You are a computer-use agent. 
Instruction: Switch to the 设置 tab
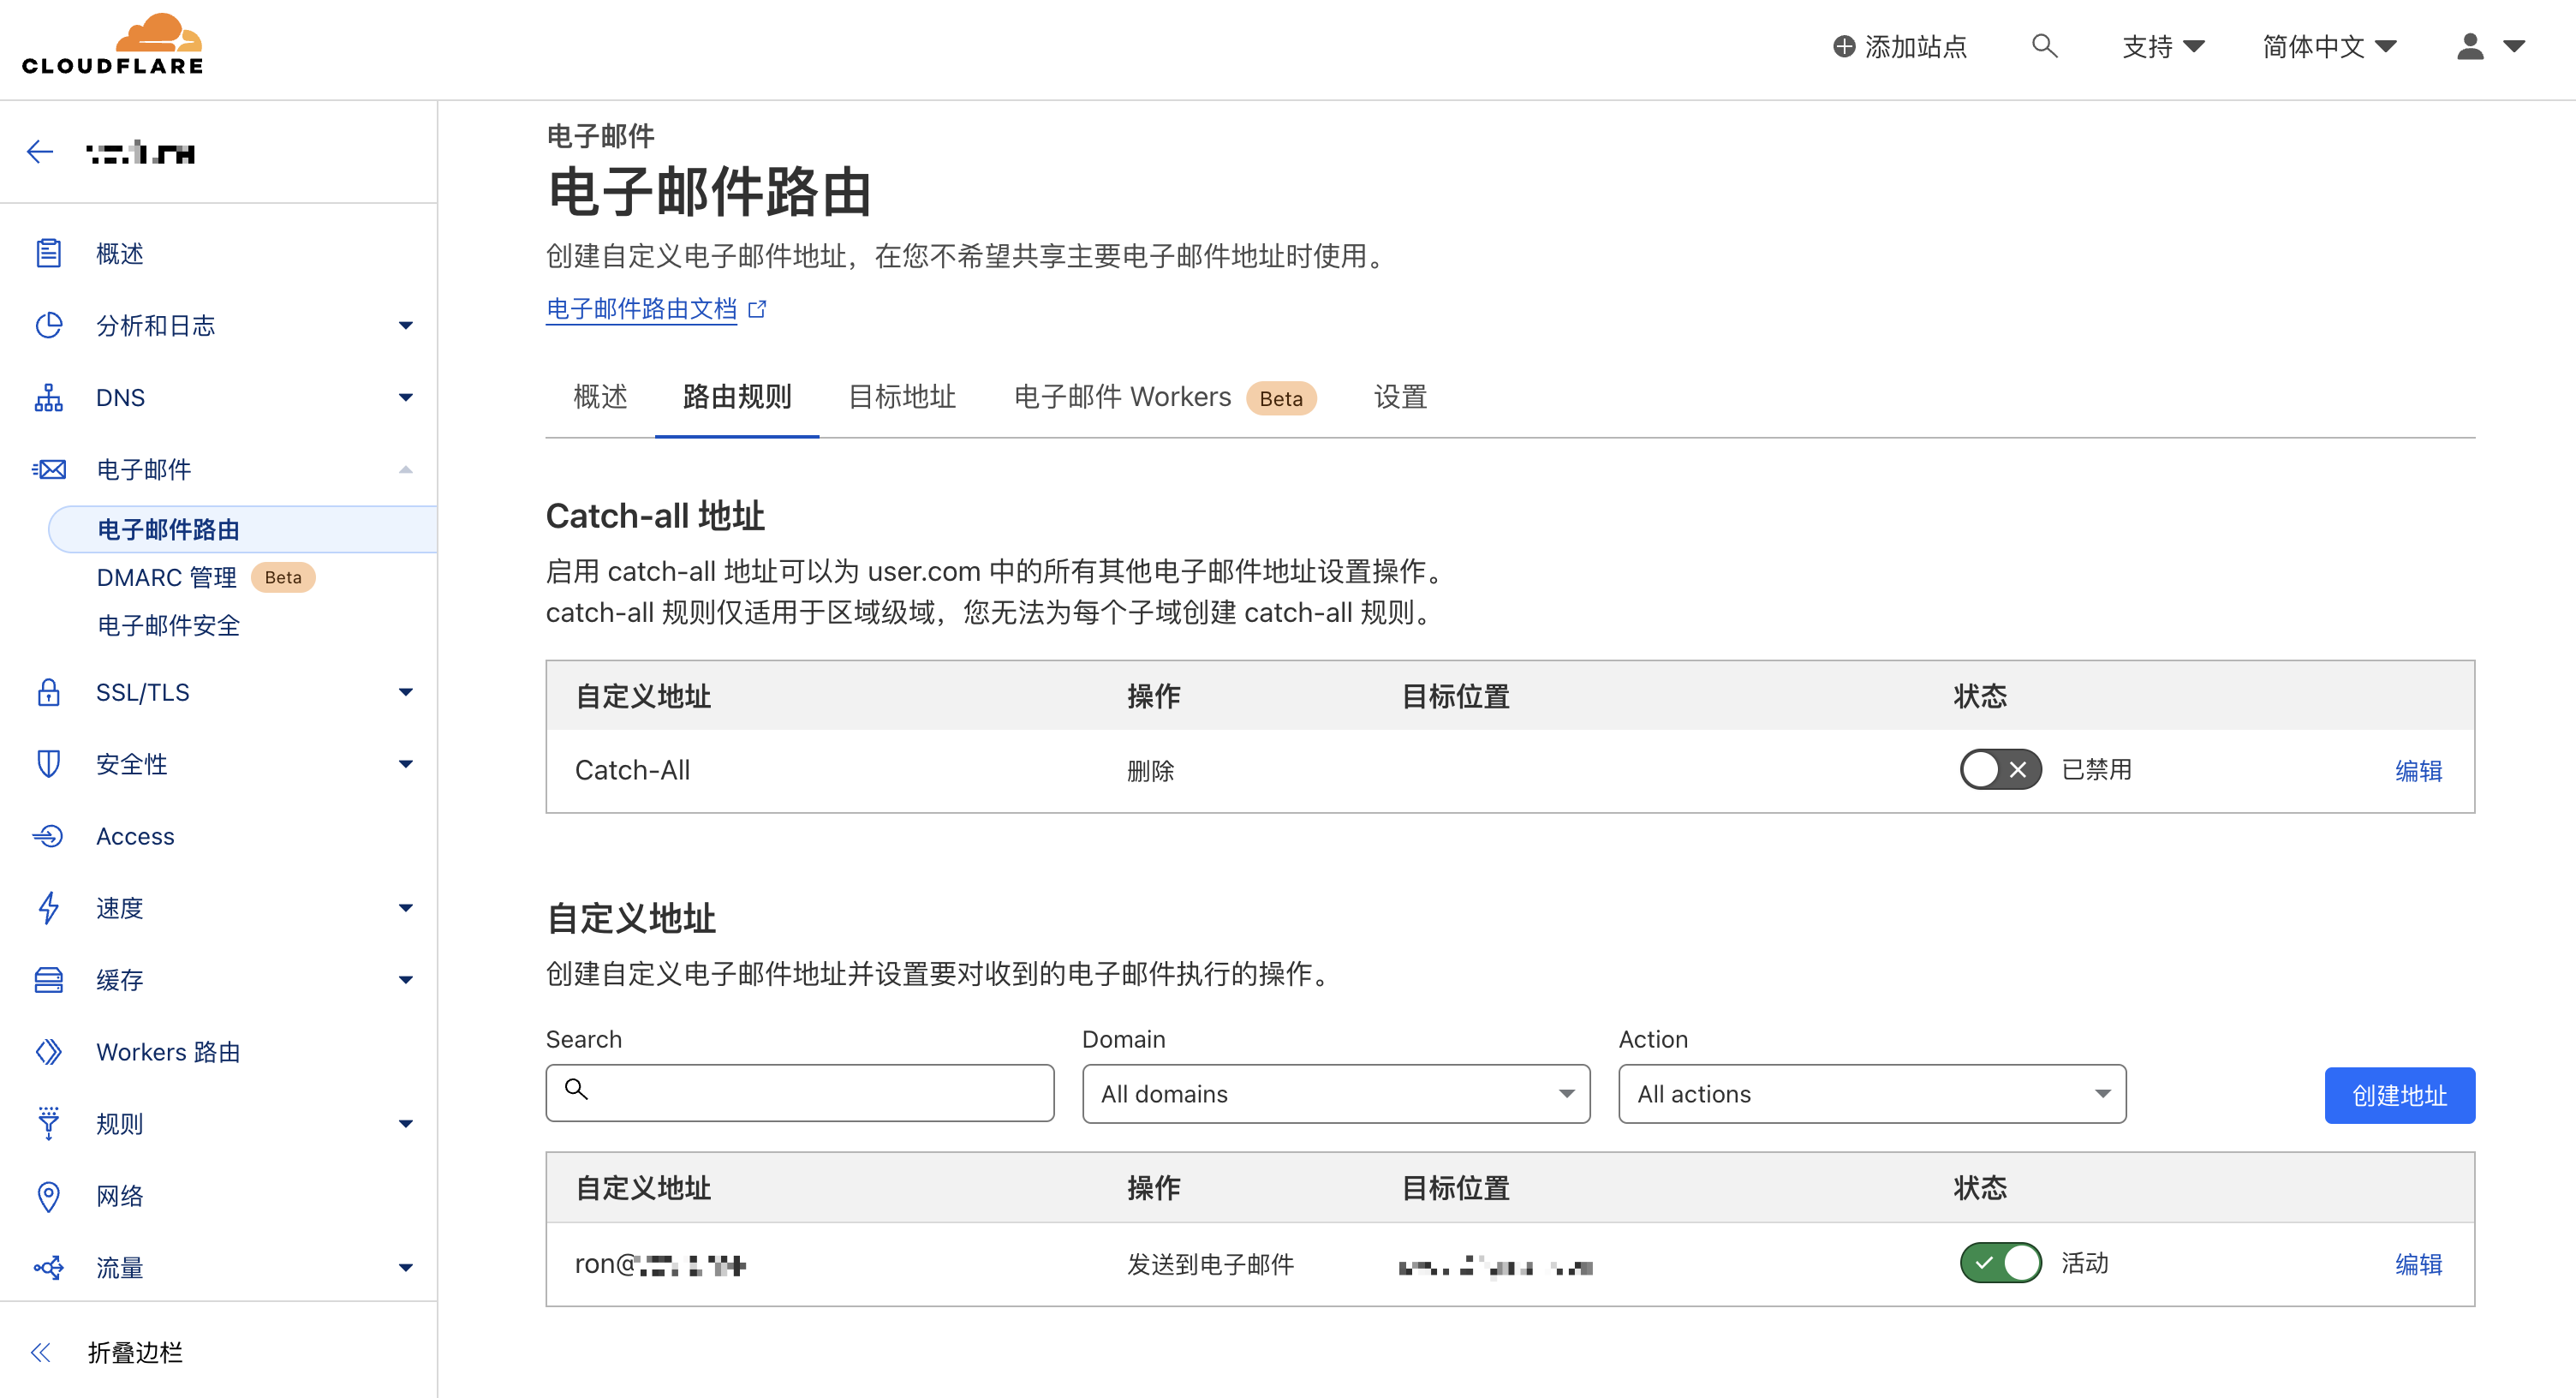tap(1400, 397)
